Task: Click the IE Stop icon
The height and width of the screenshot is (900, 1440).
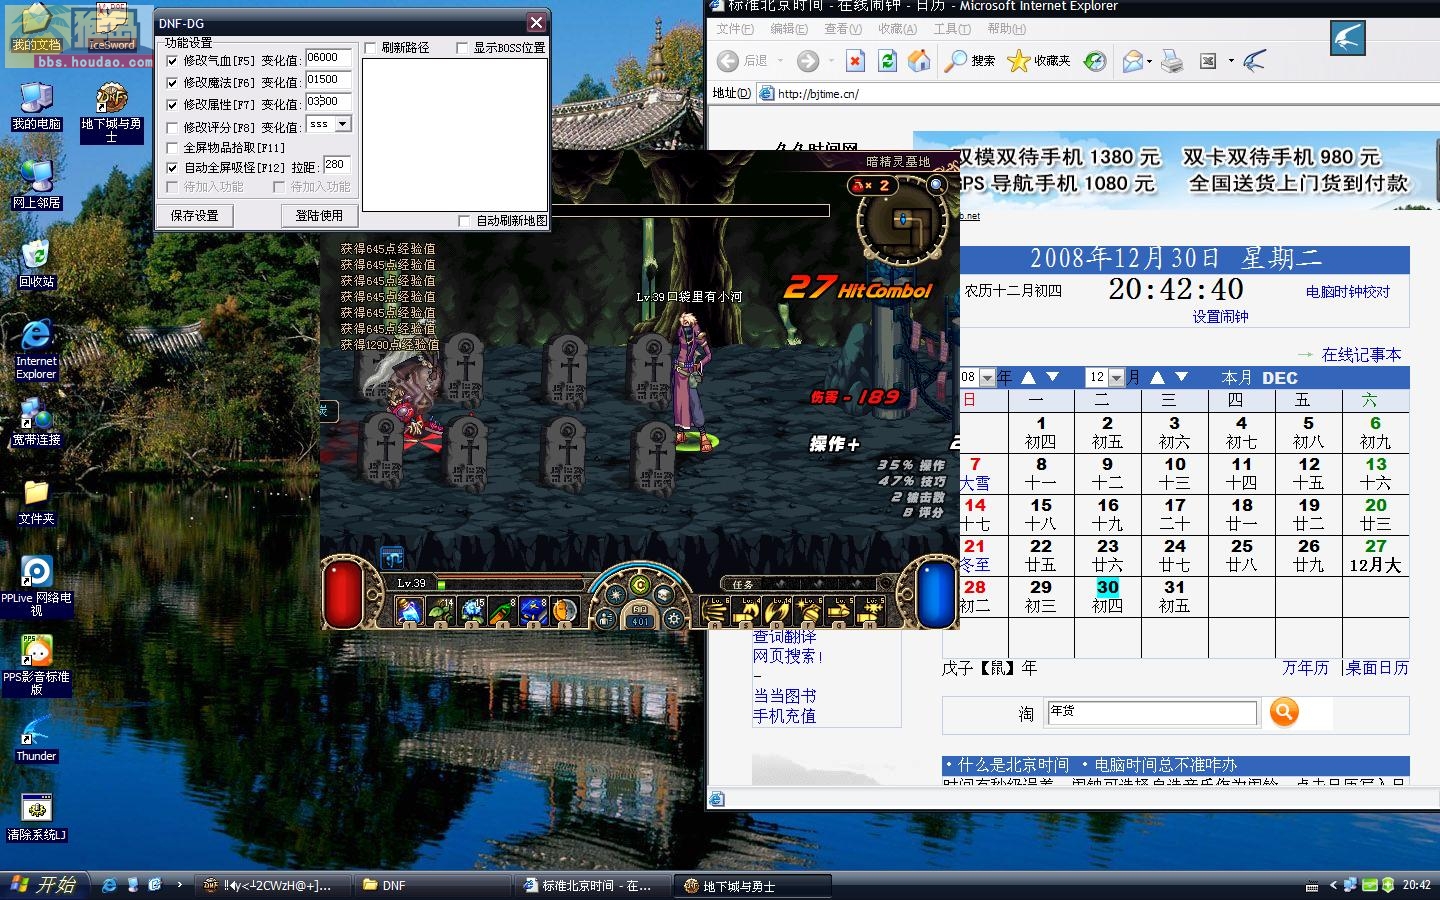Action: (855, 61)
